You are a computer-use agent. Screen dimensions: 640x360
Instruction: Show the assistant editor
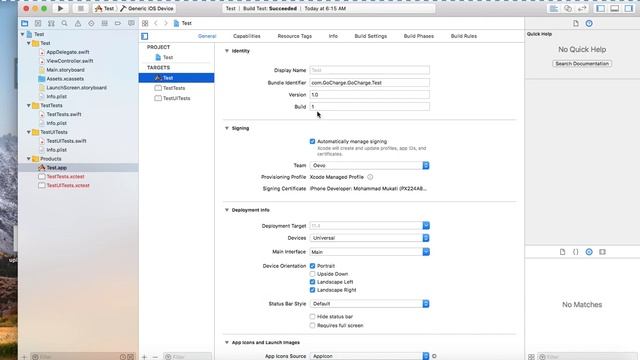(568, 8)
